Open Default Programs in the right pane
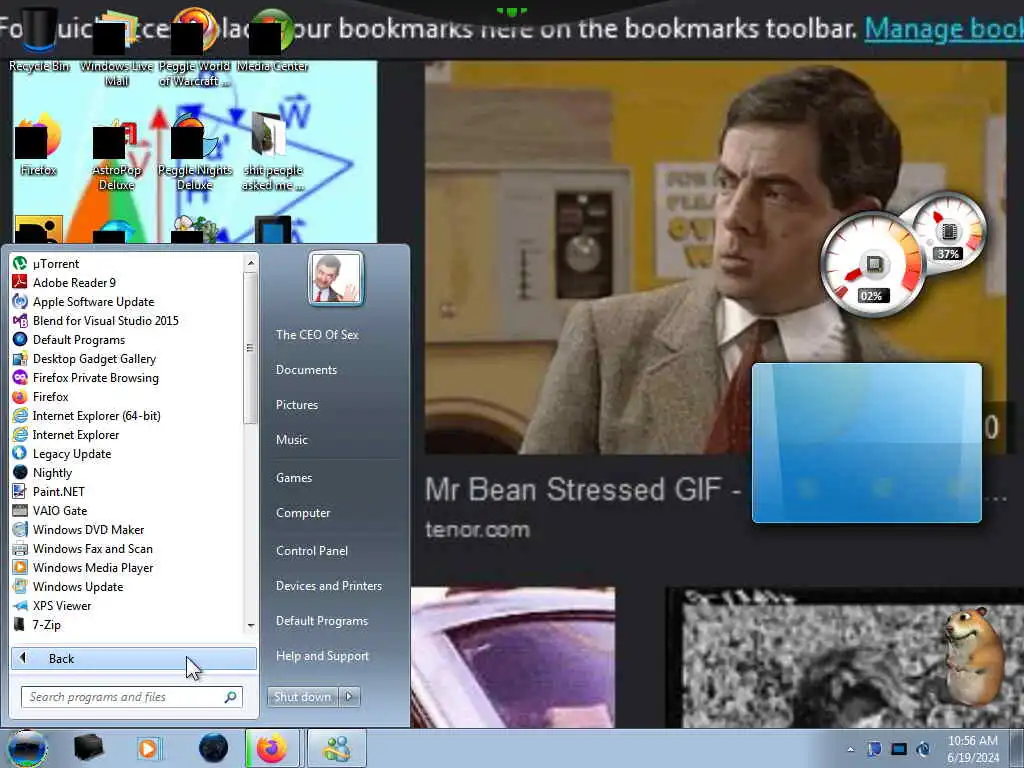The image size is (1024, 768). [x=322, y=621]
